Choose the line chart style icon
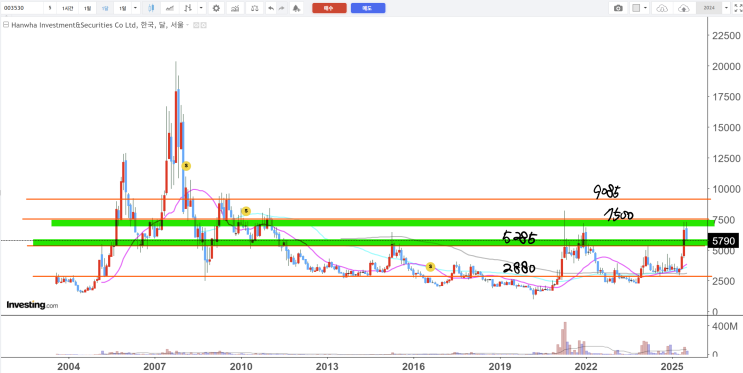This screenshot has height=373, width=743. (170, 8)
